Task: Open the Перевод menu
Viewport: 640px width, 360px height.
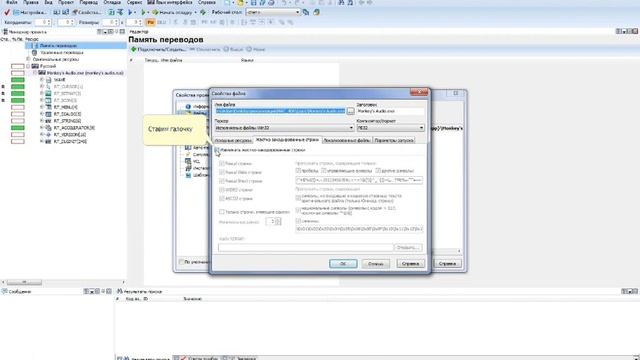Action: pyautogui.click(x=89, y=2)
